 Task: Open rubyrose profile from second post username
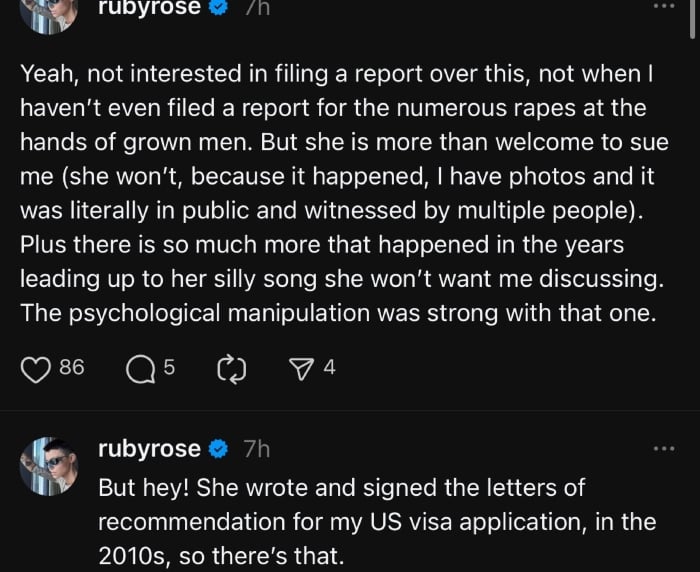(149, 450)
